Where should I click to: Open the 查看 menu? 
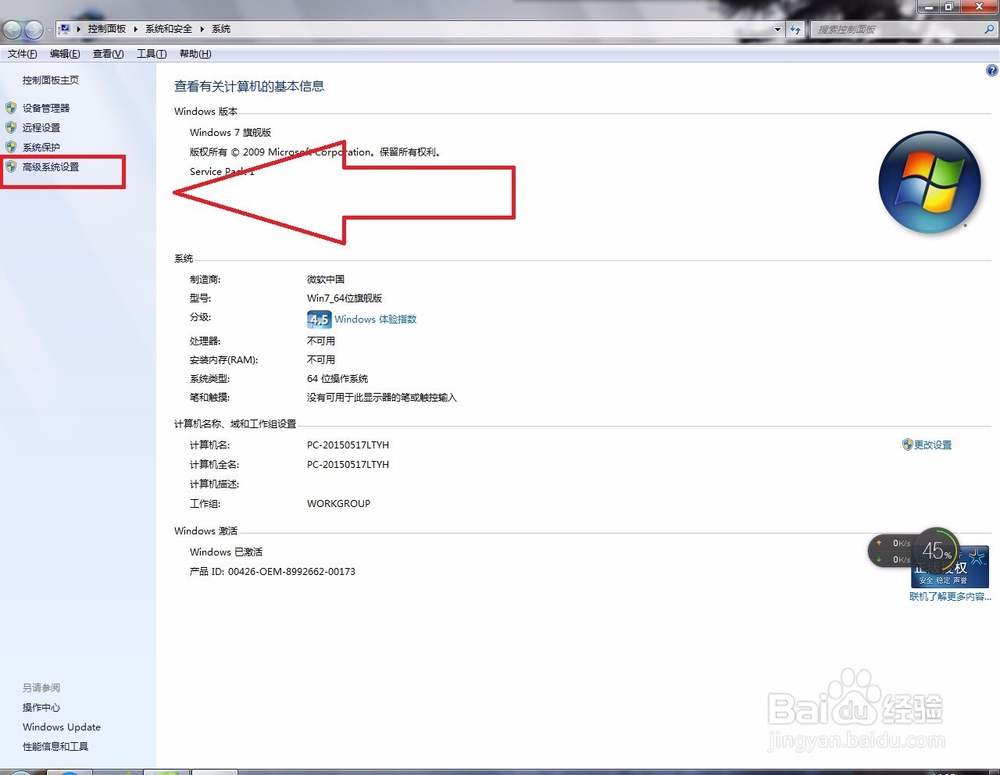click(x=108, y=54)
